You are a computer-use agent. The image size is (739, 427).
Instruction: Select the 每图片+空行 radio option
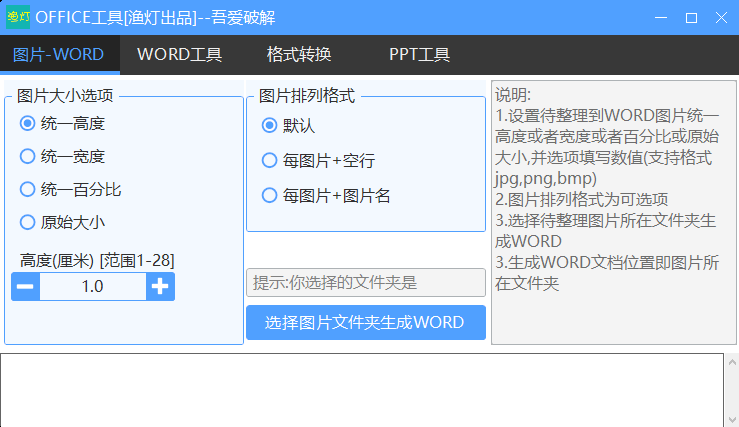point(318,161)
